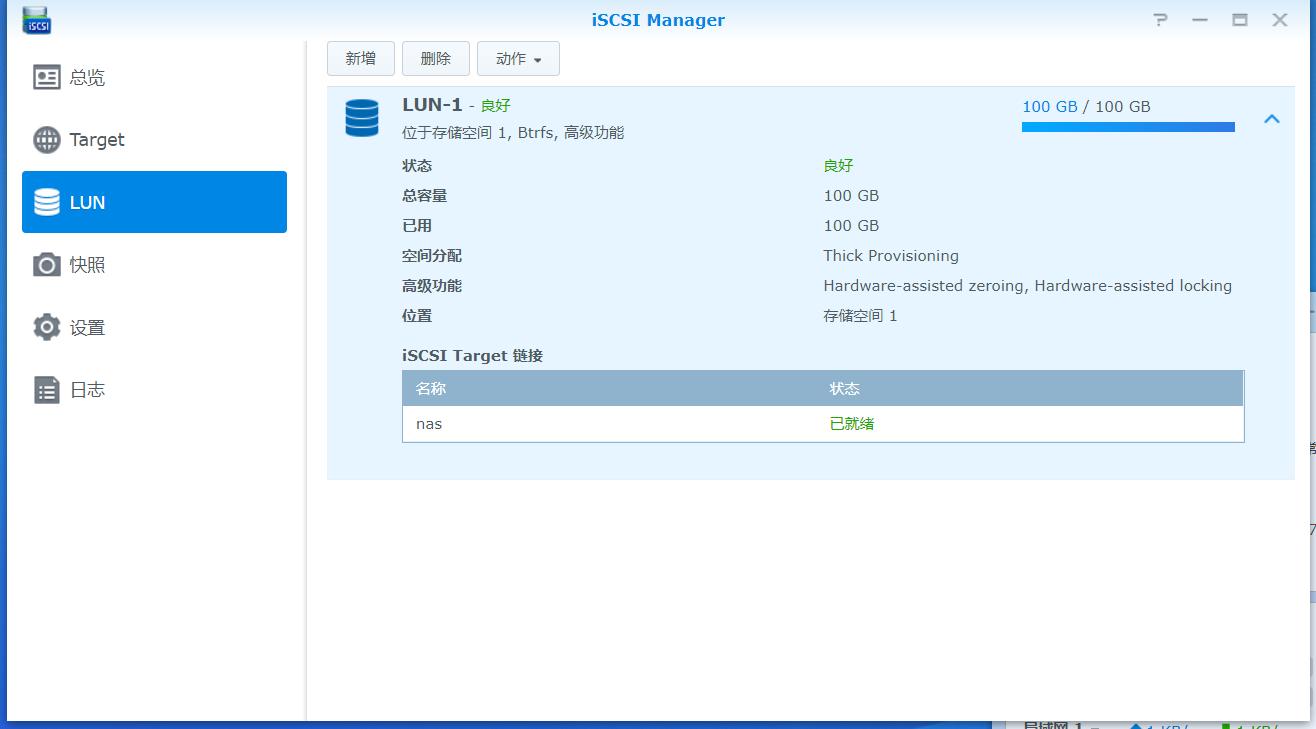This screenshot has width=1316, height=729.
Task: Click the iSCSI app icon top left
Action: click(36, 19)
